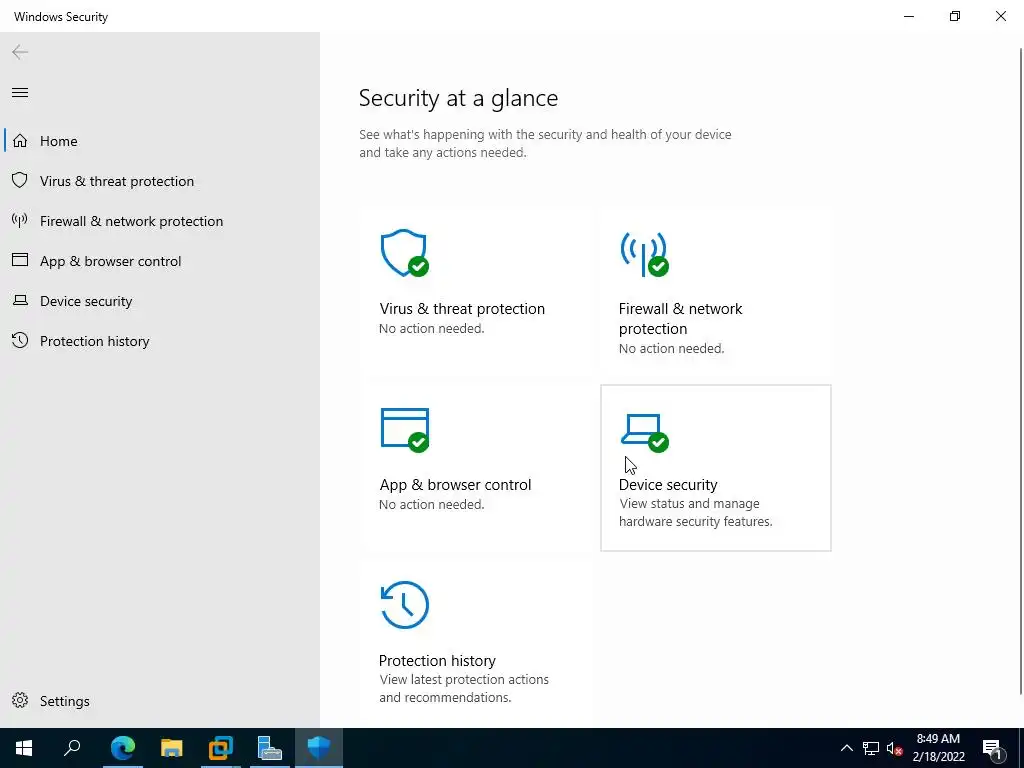Click the large browser window tile icon
Viewport: 1024px width, 768px height.
click(x=405, y=430)
